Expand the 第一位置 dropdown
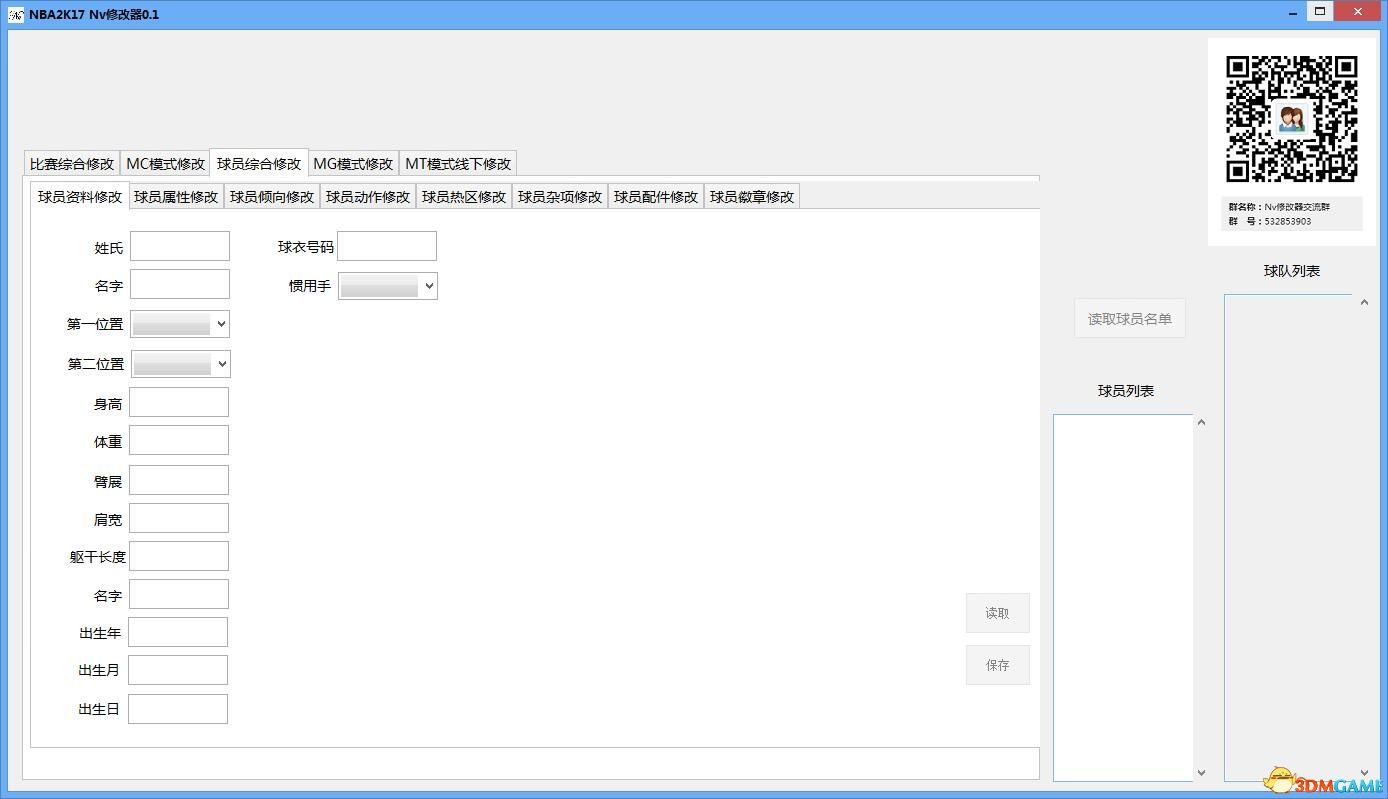This screenshot has width=1388, height=799. tap(181, 324)
